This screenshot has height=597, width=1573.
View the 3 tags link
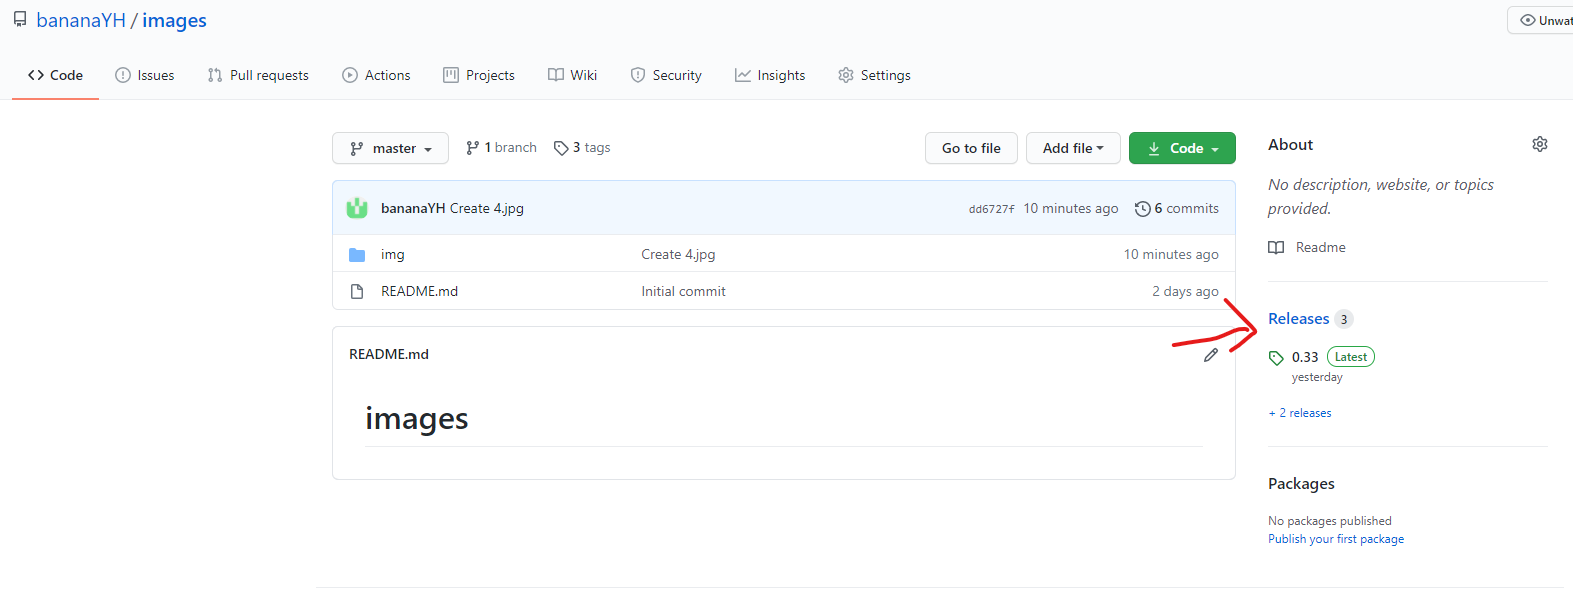coord(582,147)
